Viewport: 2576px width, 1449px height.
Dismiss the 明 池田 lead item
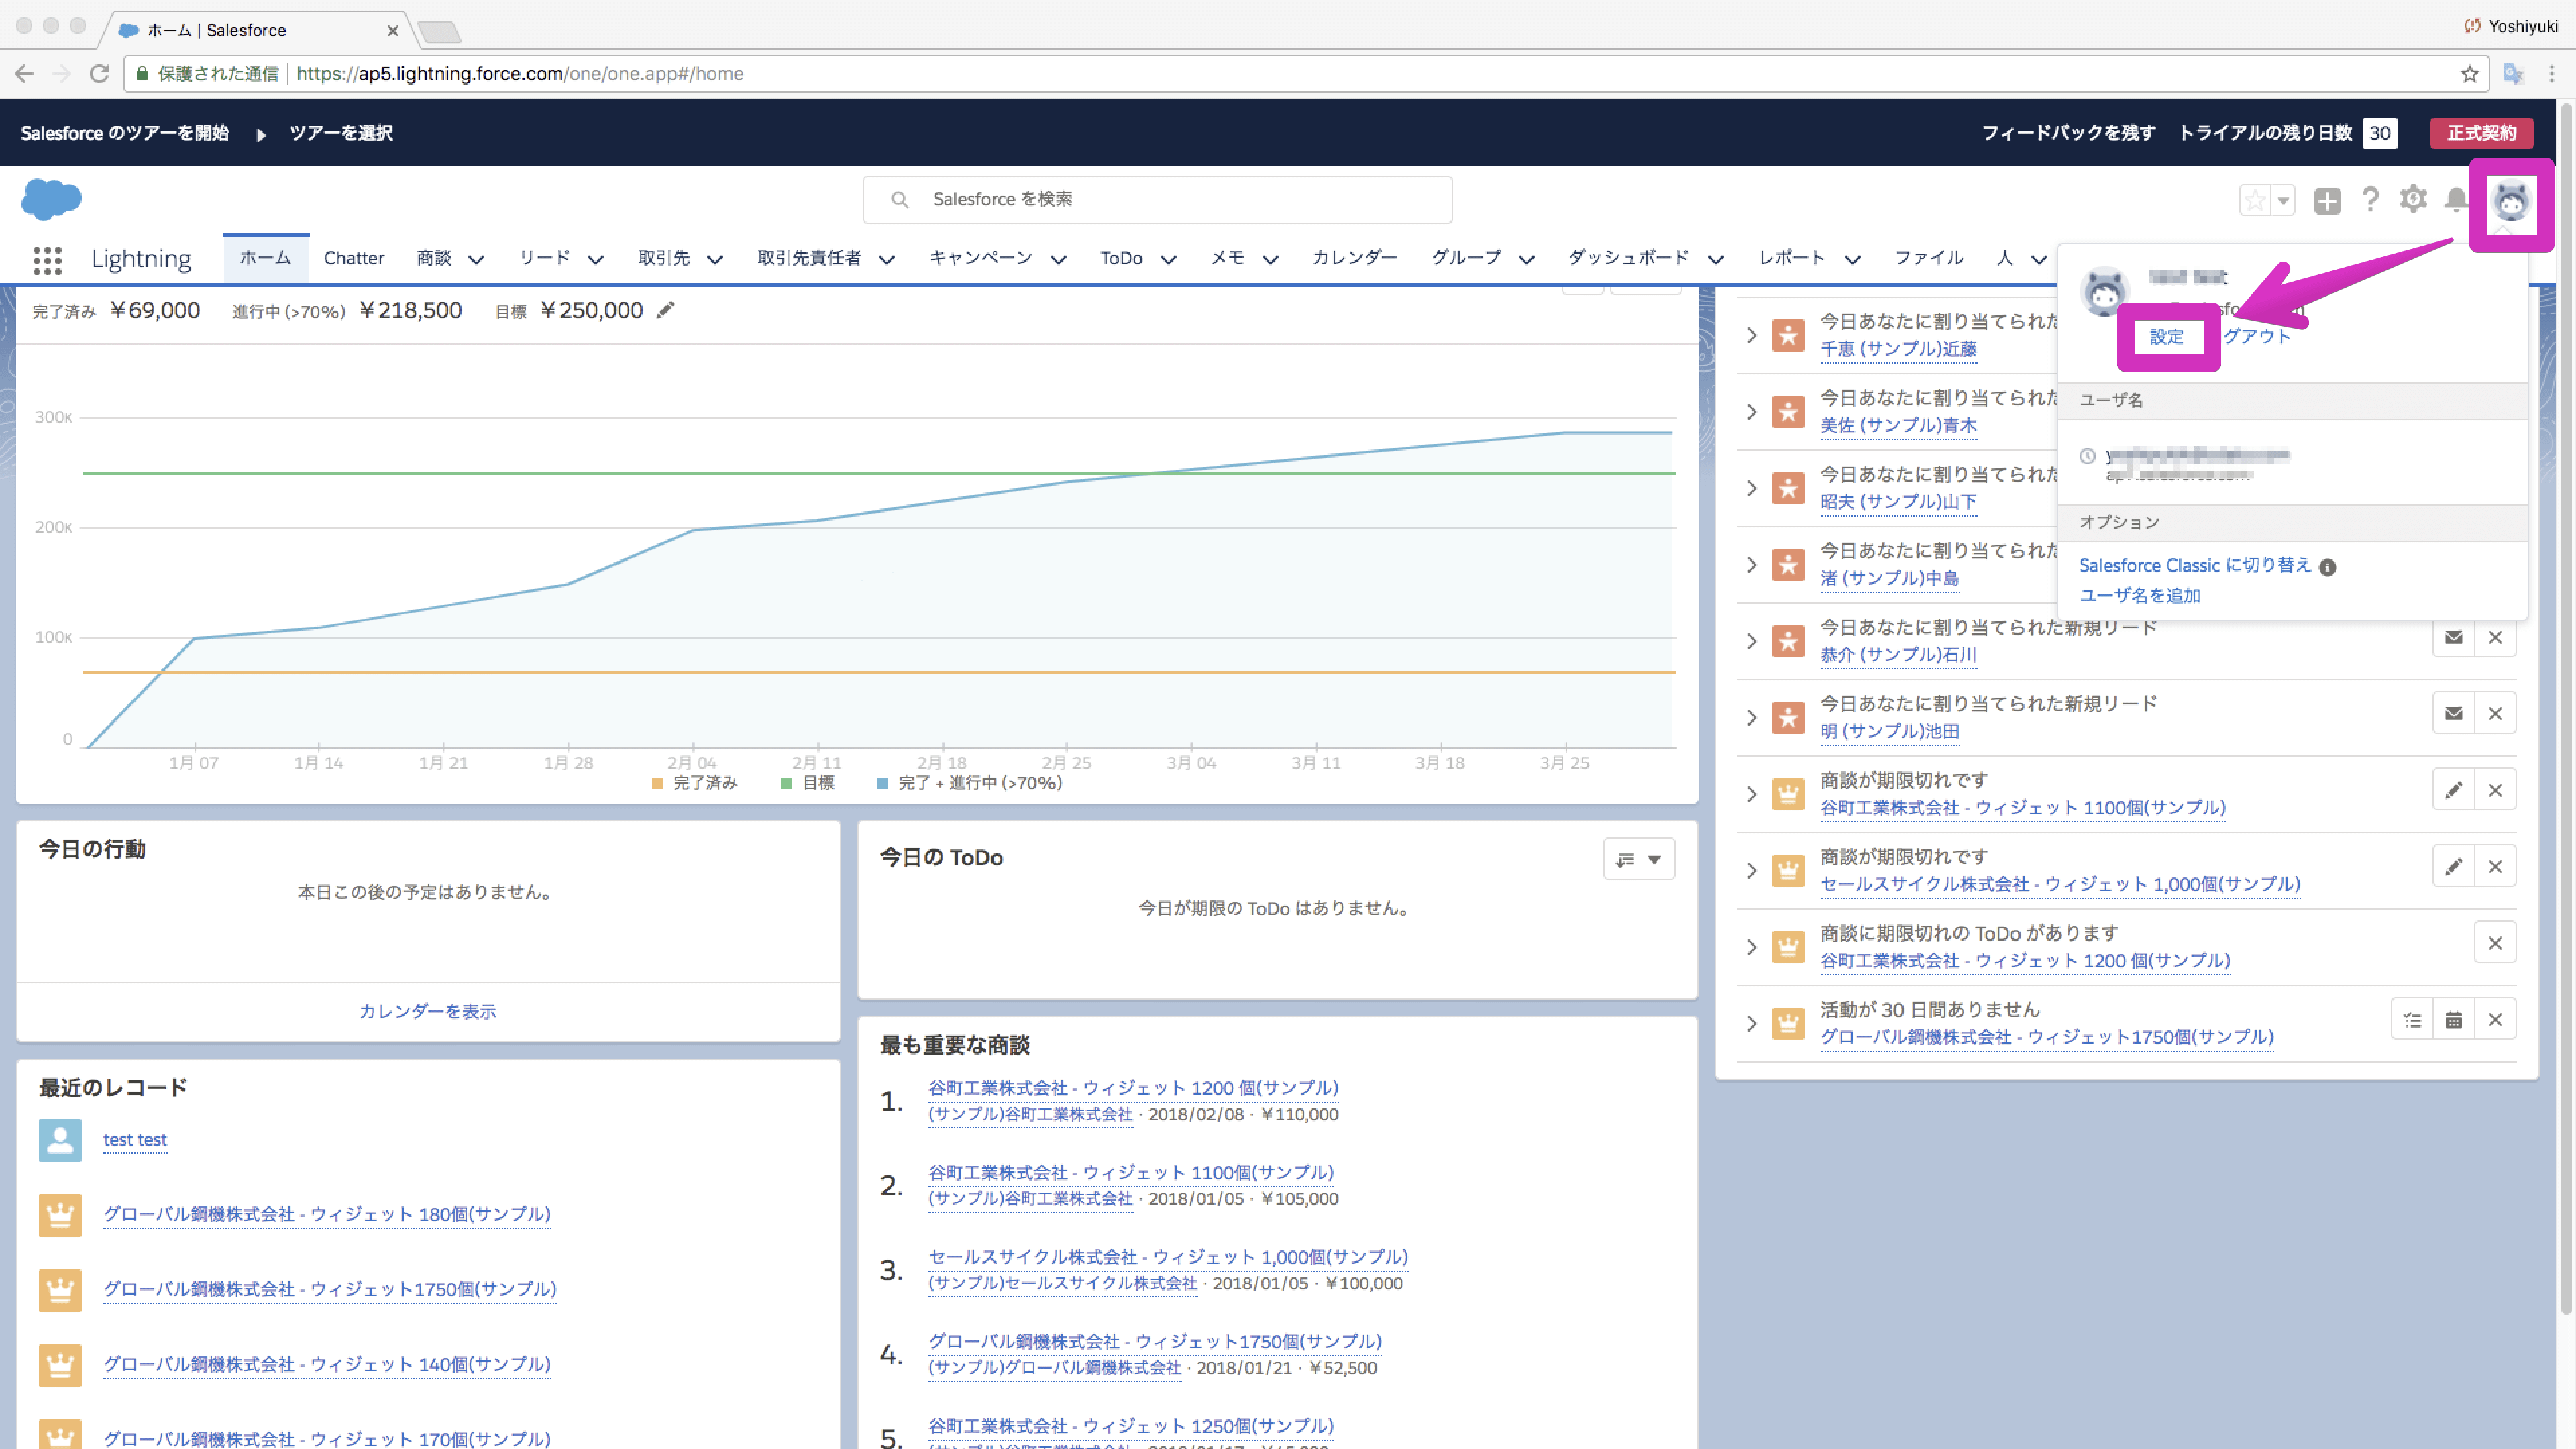(2495, 714)
